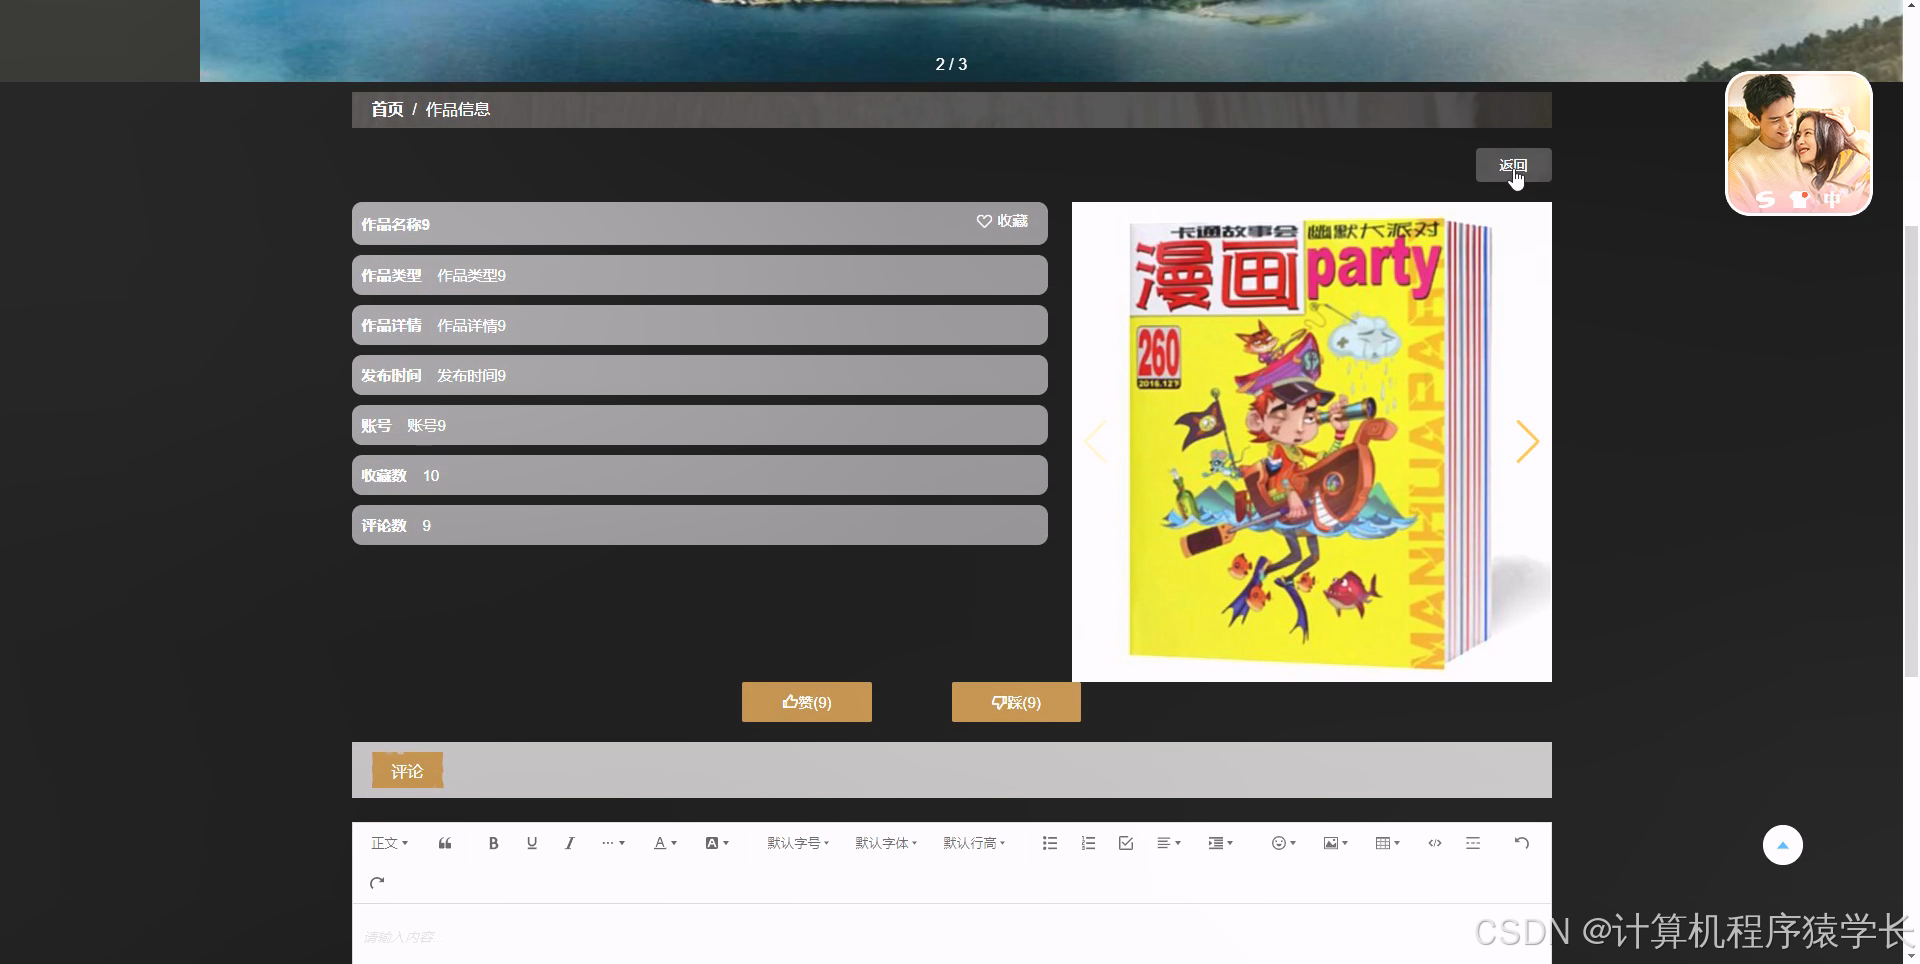
Task: Click the 返回 back button
Action: [x=1513, y=165]
